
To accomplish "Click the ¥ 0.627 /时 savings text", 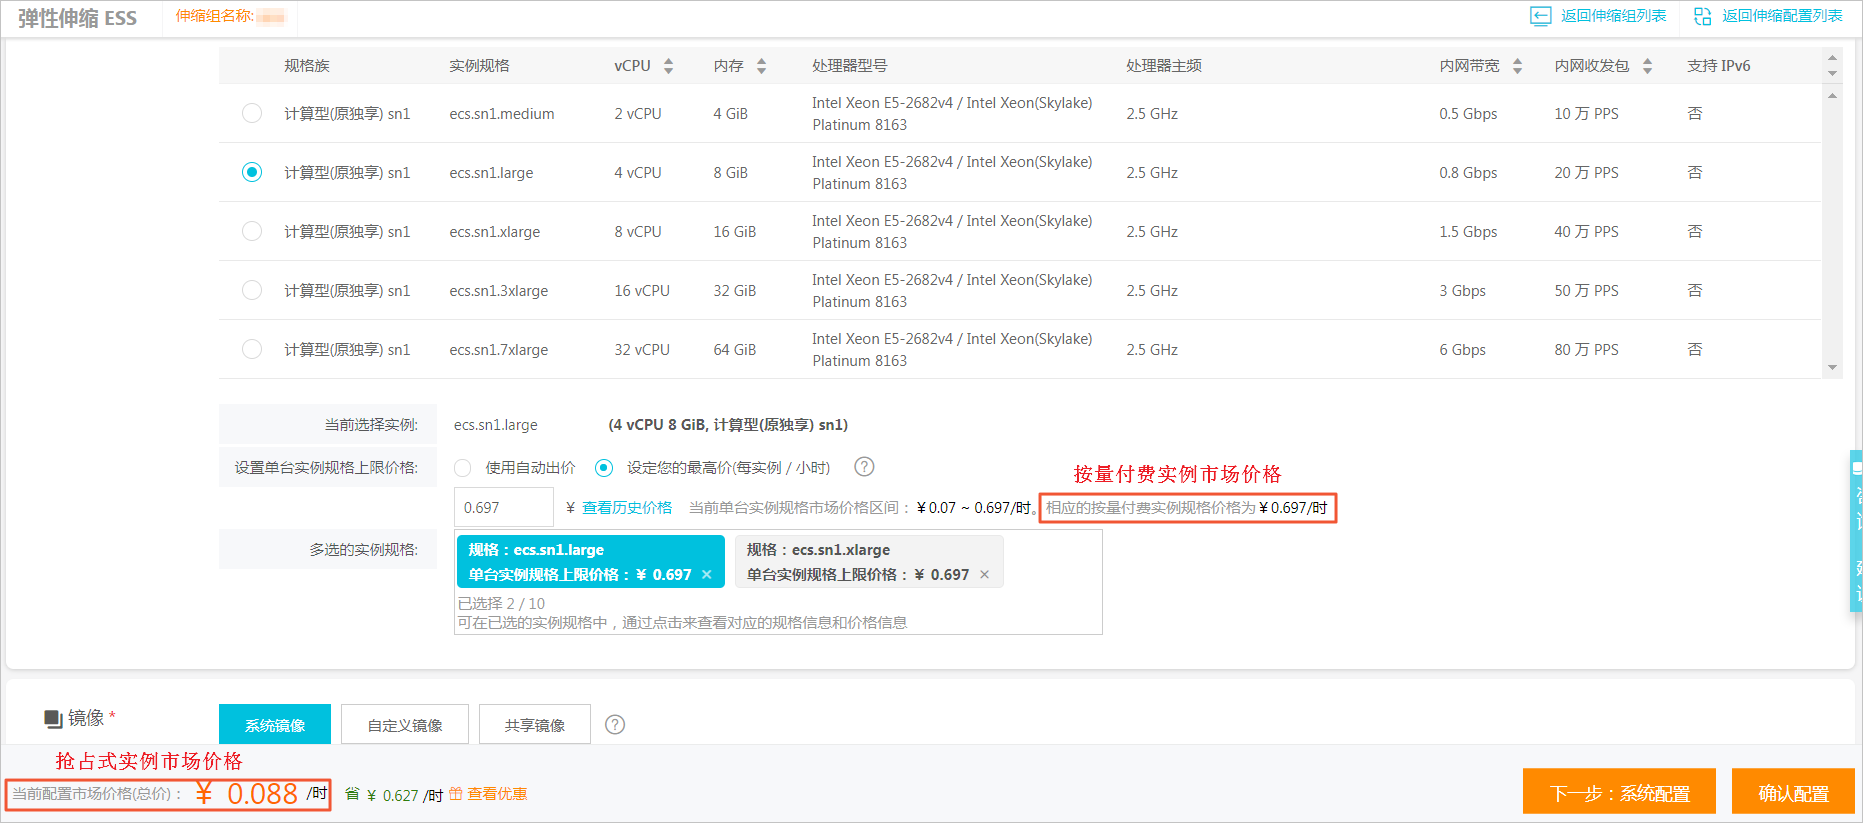I will coord(405,795).
